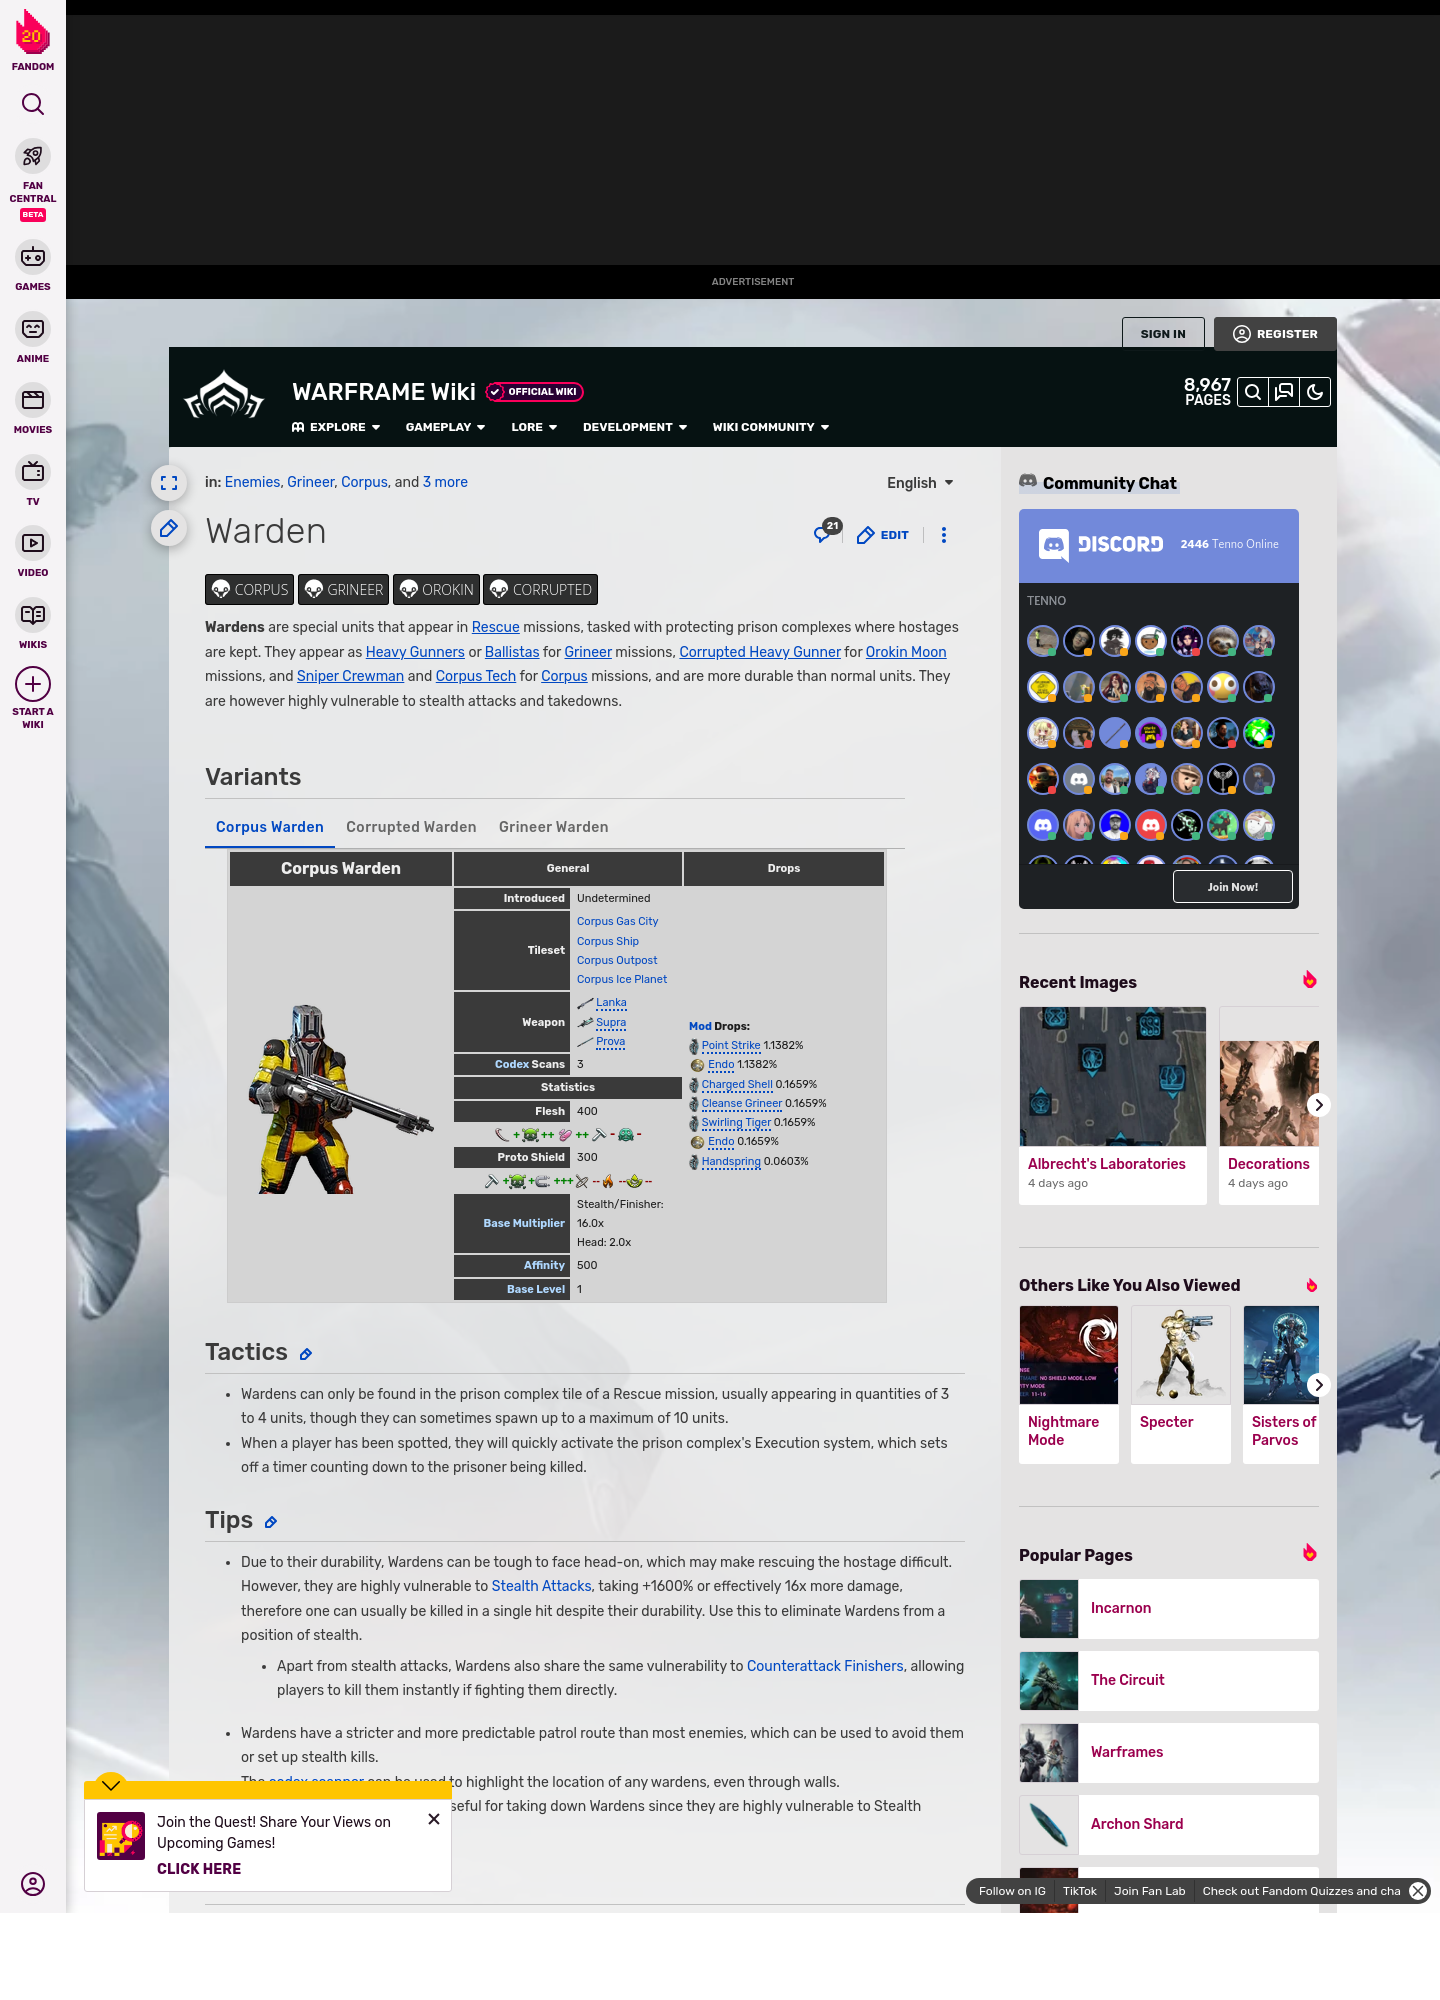Expand the Gameplay menu
Image resolution: width=1440 pixels, height=2000 pixels.
(445, 427)
